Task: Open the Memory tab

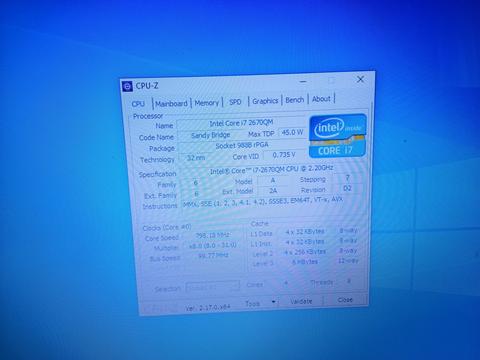Action: [x=207, y=103]
